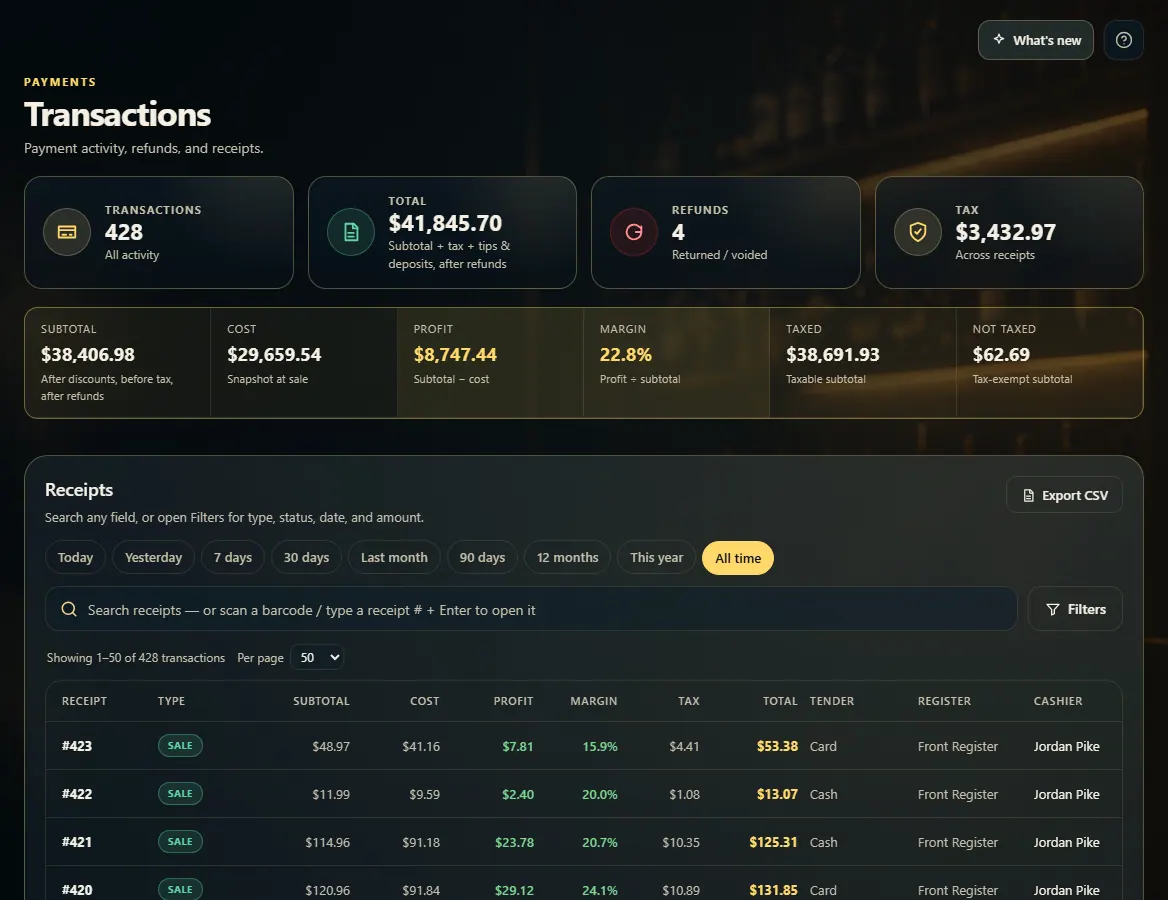Viewport: 1168px width, 900px height.
Task: Click the Showing 1–50 of 428 transactions text
Action: (136, 658)
